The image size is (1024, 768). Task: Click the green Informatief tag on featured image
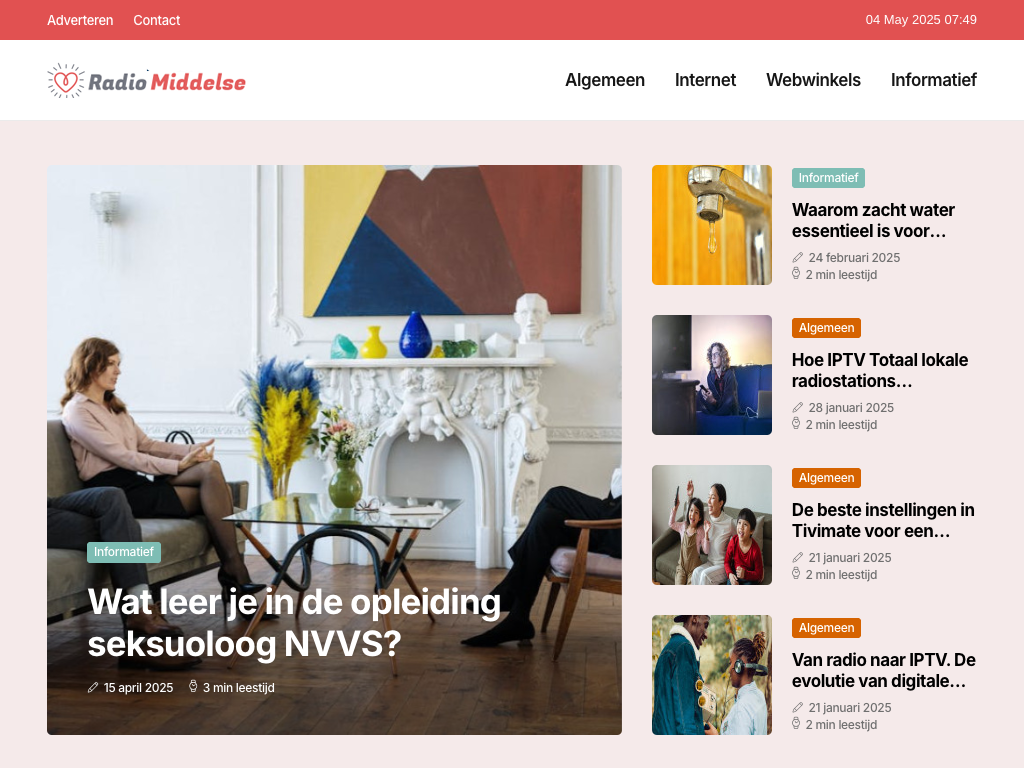(124, 552)
